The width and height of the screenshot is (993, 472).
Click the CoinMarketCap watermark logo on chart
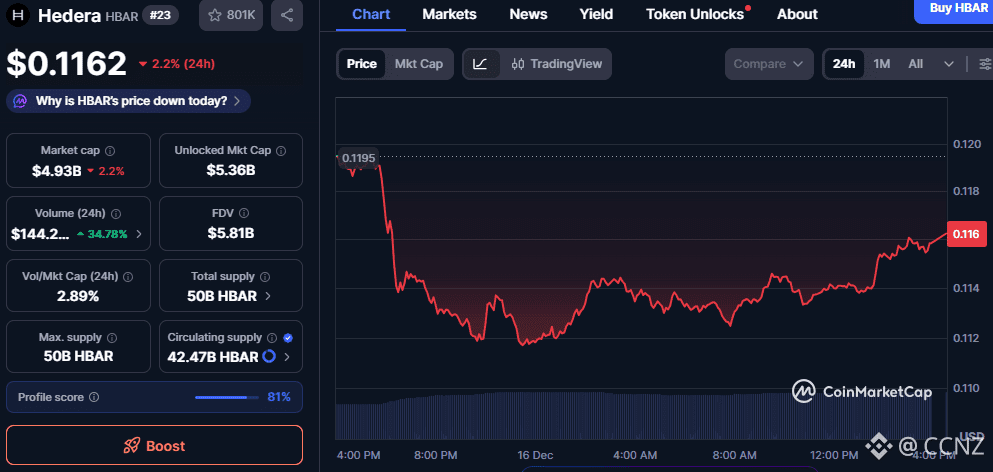861,392
